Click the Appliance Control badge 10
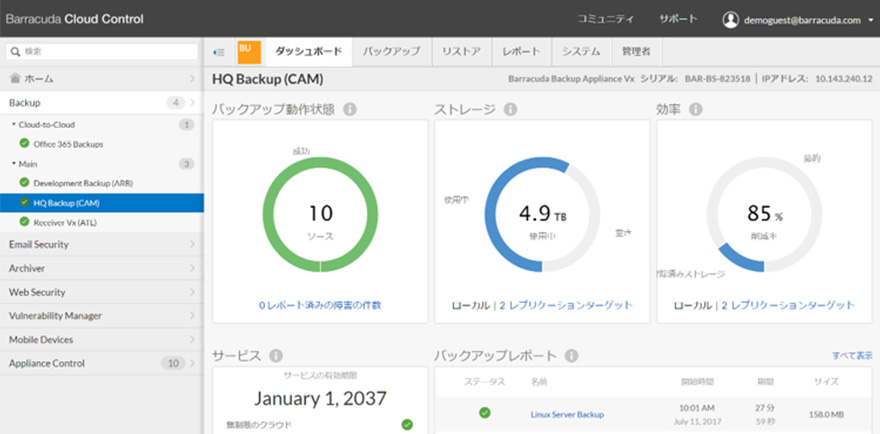 (173, 363)
